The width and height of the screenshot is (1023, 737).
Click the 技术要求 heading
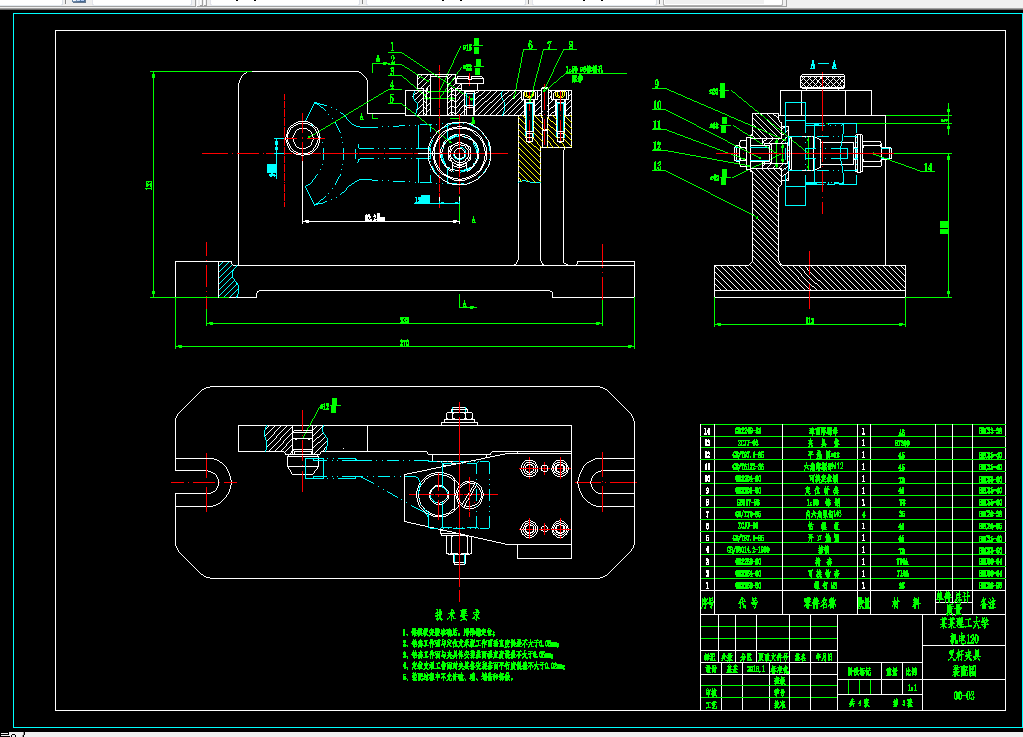pyautogui.click(x=458, y=615)
